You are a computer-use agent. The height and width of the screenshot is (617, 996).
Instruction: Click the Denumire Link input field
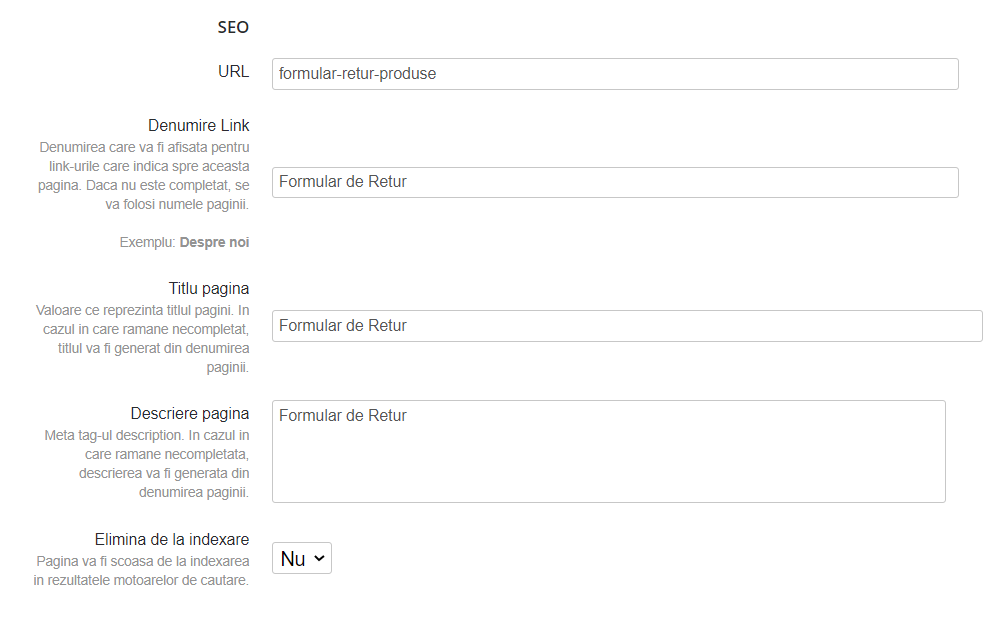[x=613, y=182]
